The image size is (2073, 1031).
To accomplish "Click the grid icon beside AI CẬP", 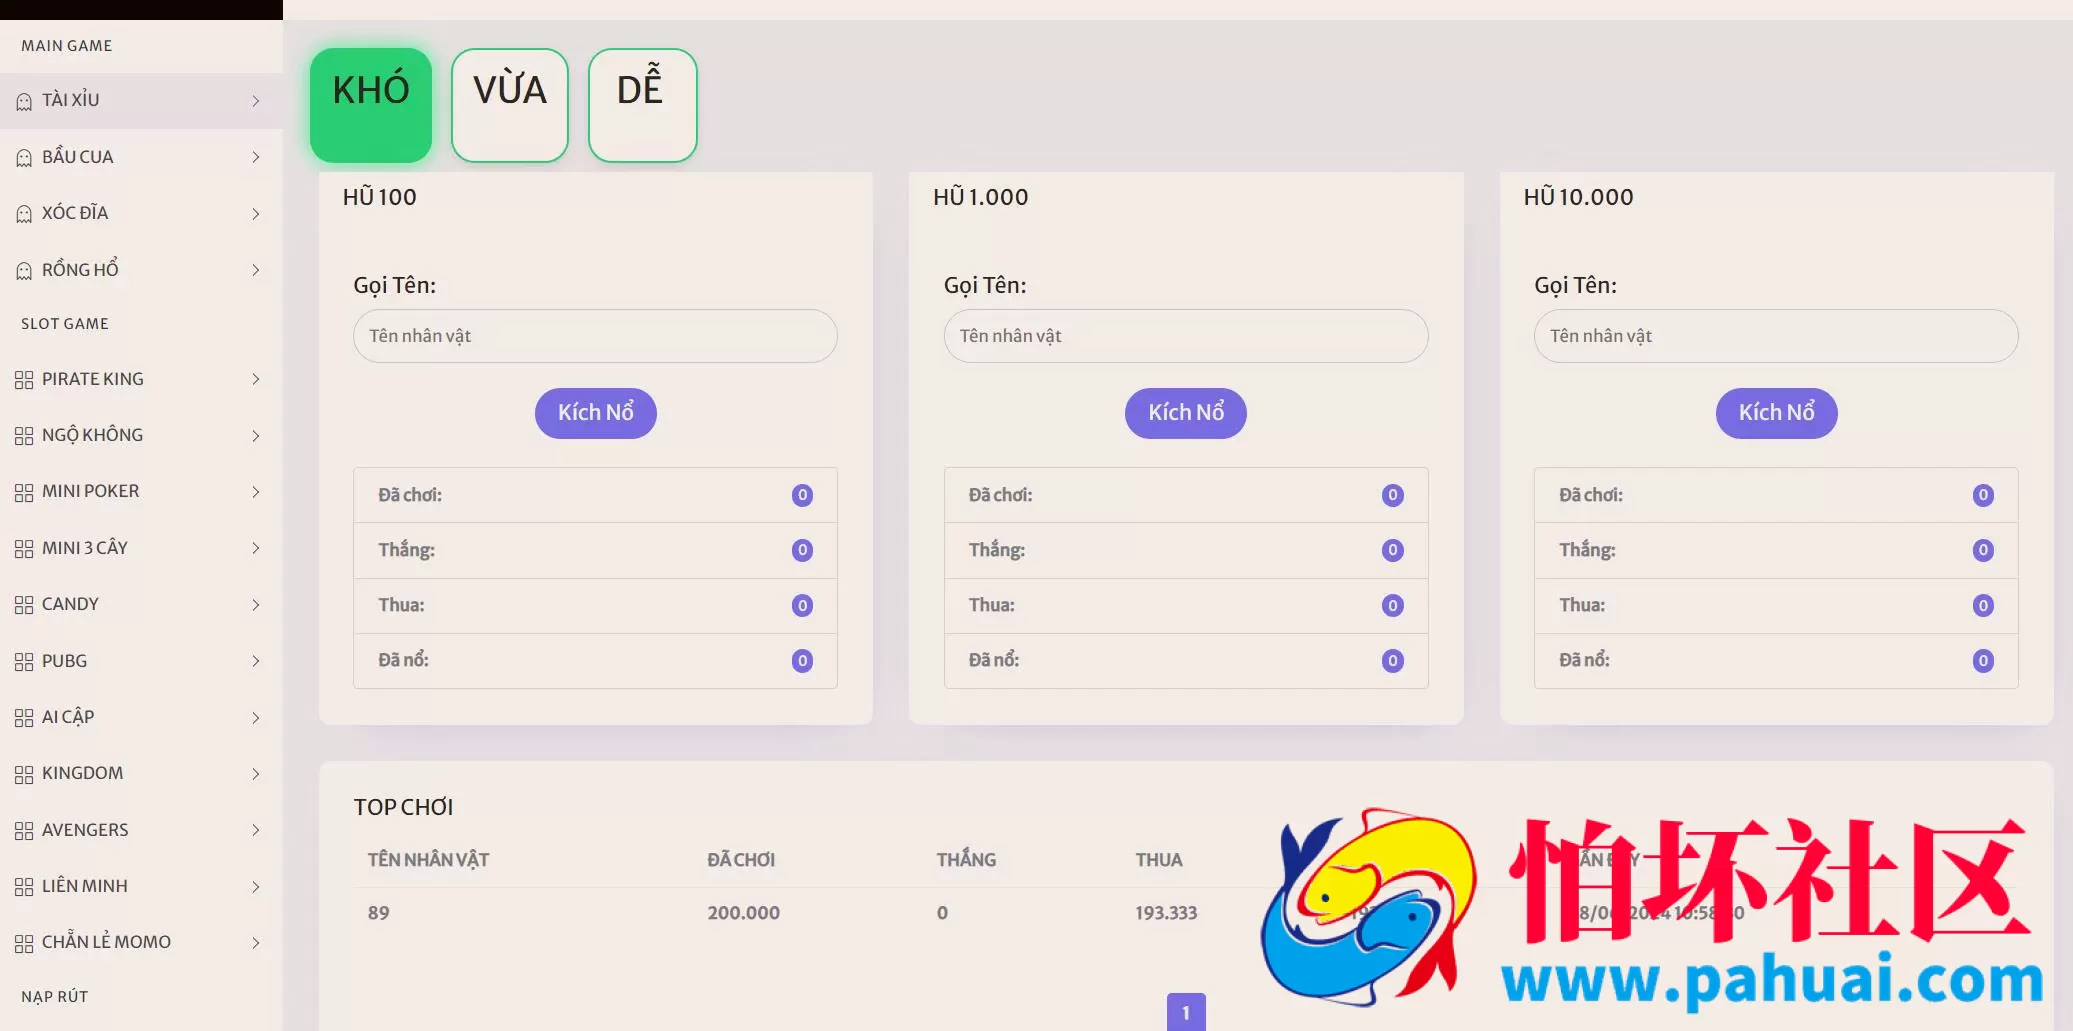I will point(24,718).
